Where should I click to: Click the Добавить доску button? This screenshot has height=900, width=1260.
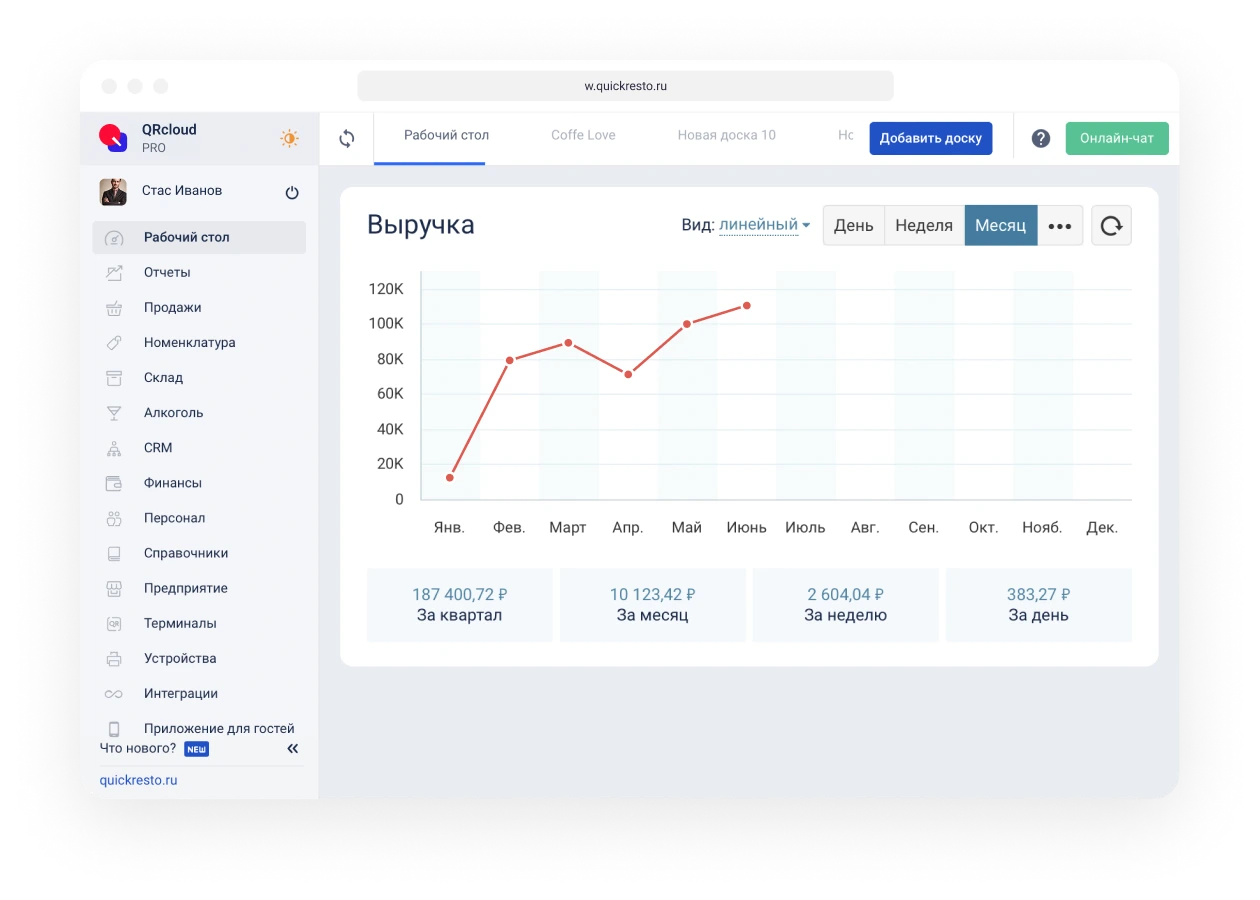point(930,138)
